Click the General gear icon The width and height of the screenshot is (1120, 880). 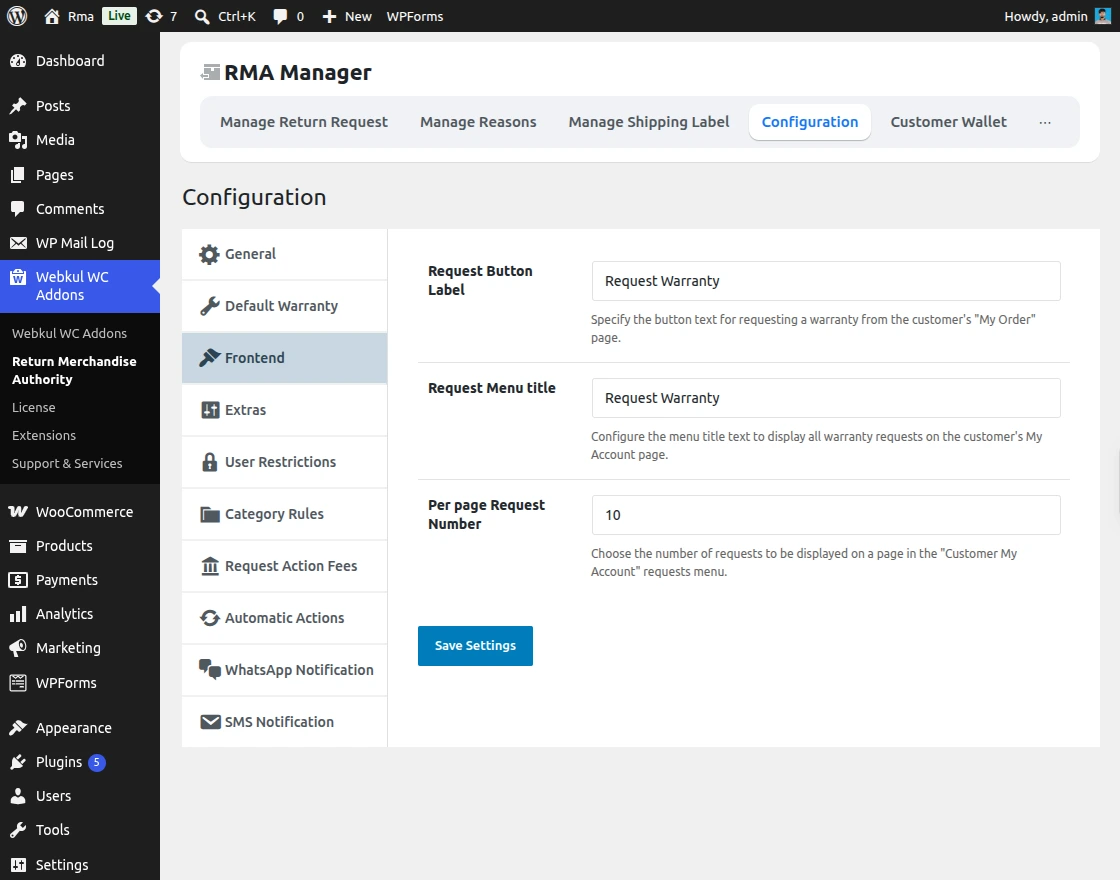(209, 254)
